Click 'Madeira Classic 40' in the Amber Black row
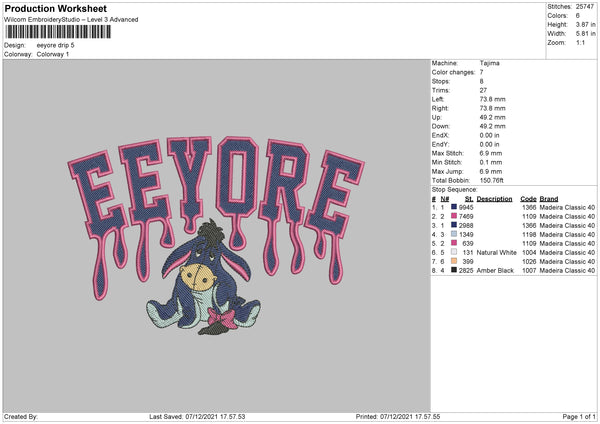The image size is (600, 424). (567, 271)
